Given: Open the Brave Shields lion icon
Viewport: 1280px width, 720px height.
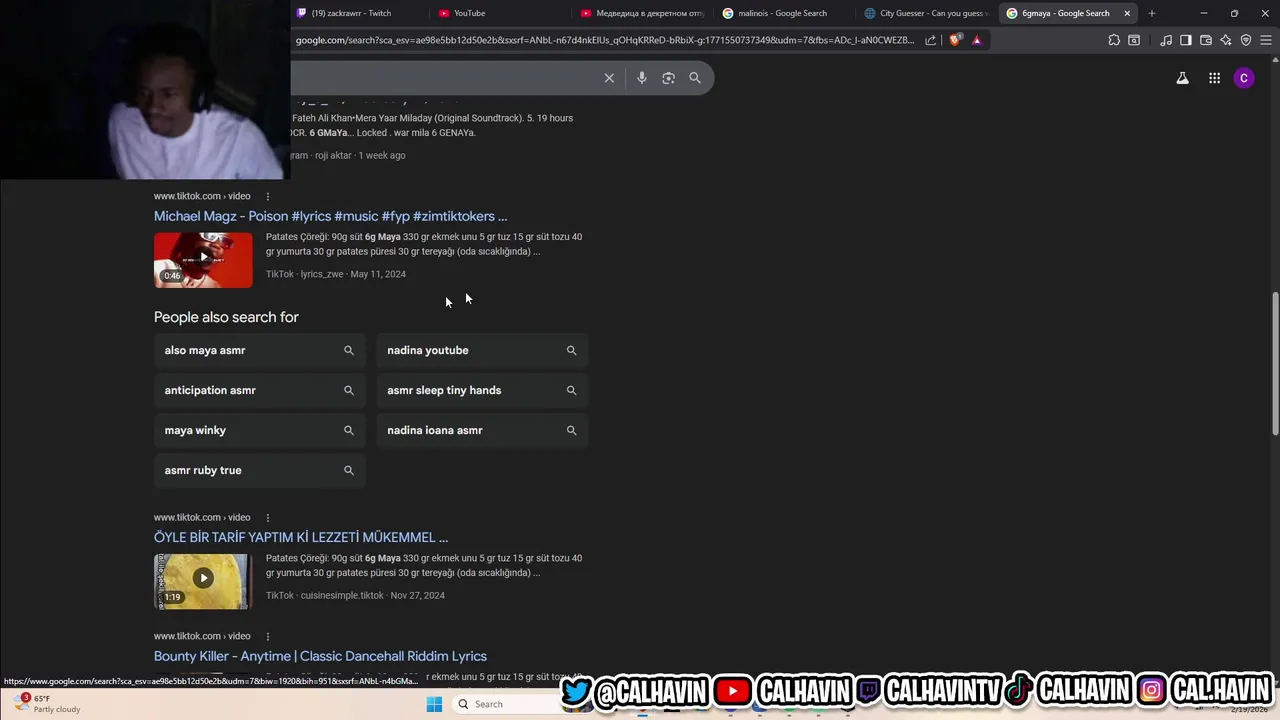Looking at the screenshot, I should (955, 40).
